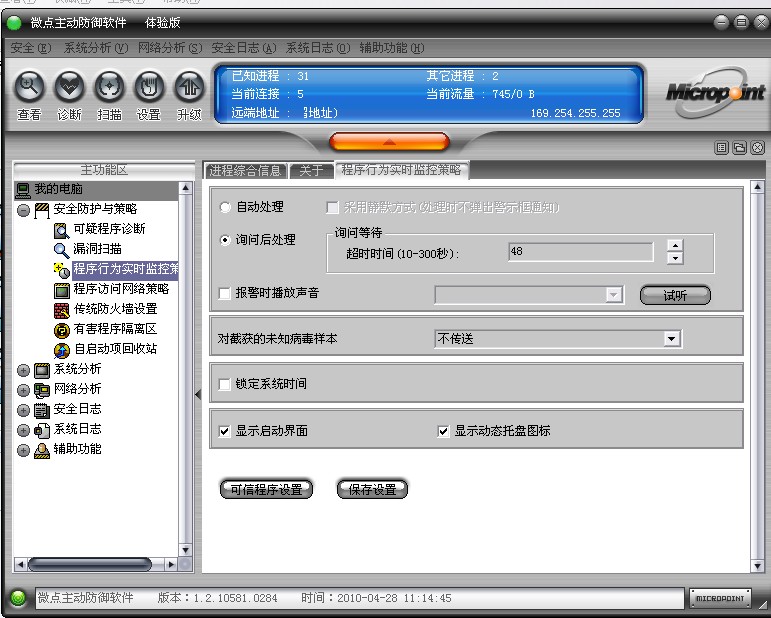Open 自启动项回收站 item
Viewport: 771px width, 618px height.
click(115, 349)
